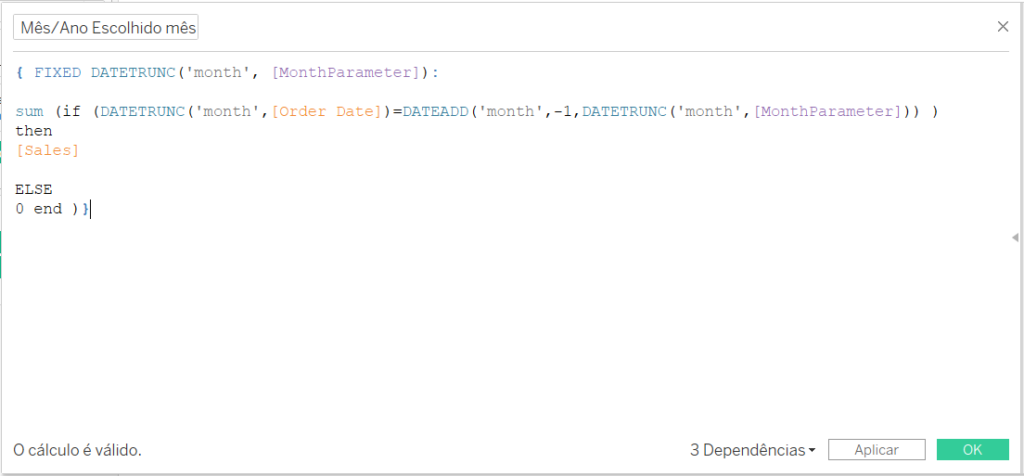Expand the function reference panel arrow
Screen dimensions: 1024x476
point(1016,237)
